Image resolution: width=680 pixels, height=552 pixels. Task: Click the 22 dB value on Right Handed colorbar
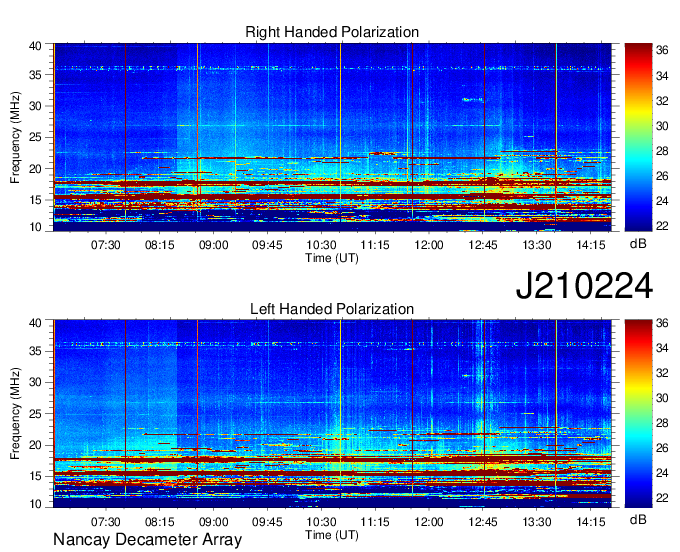pyautogui.click(x=662, y=226)
